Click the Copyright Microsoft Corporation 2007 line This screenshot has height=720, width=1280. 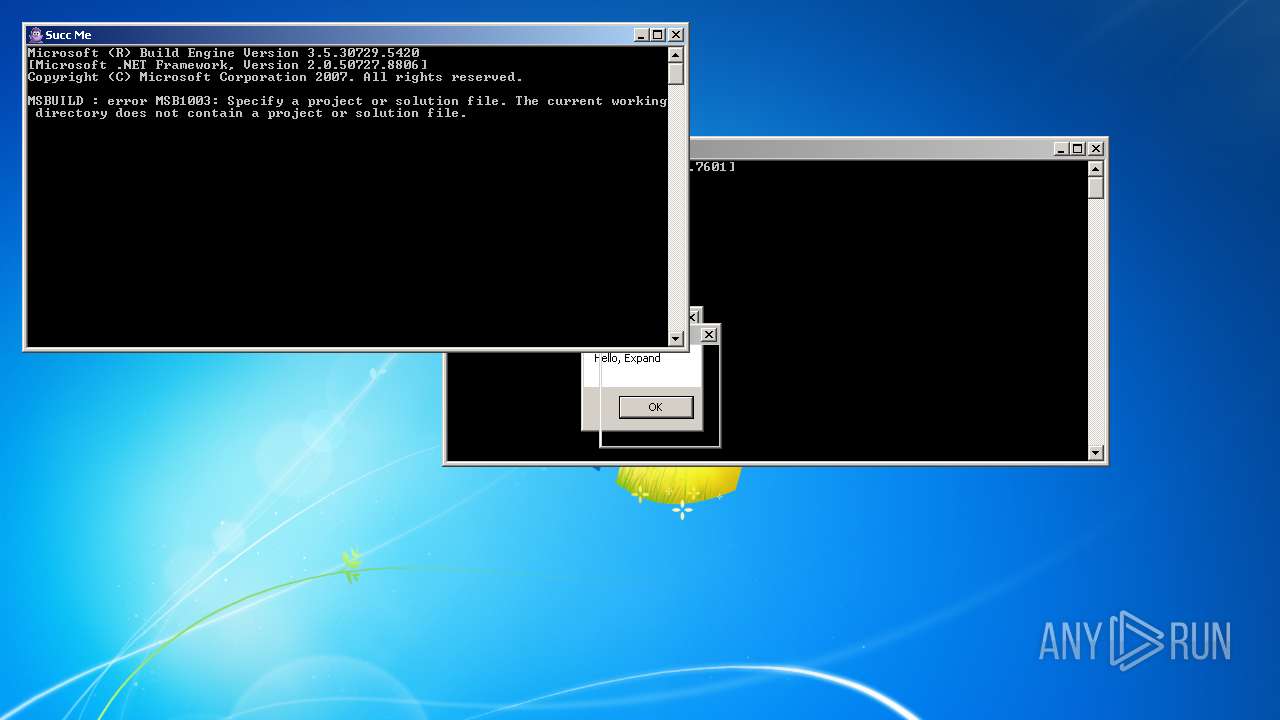pyautogui.click(x=275, y=77)
